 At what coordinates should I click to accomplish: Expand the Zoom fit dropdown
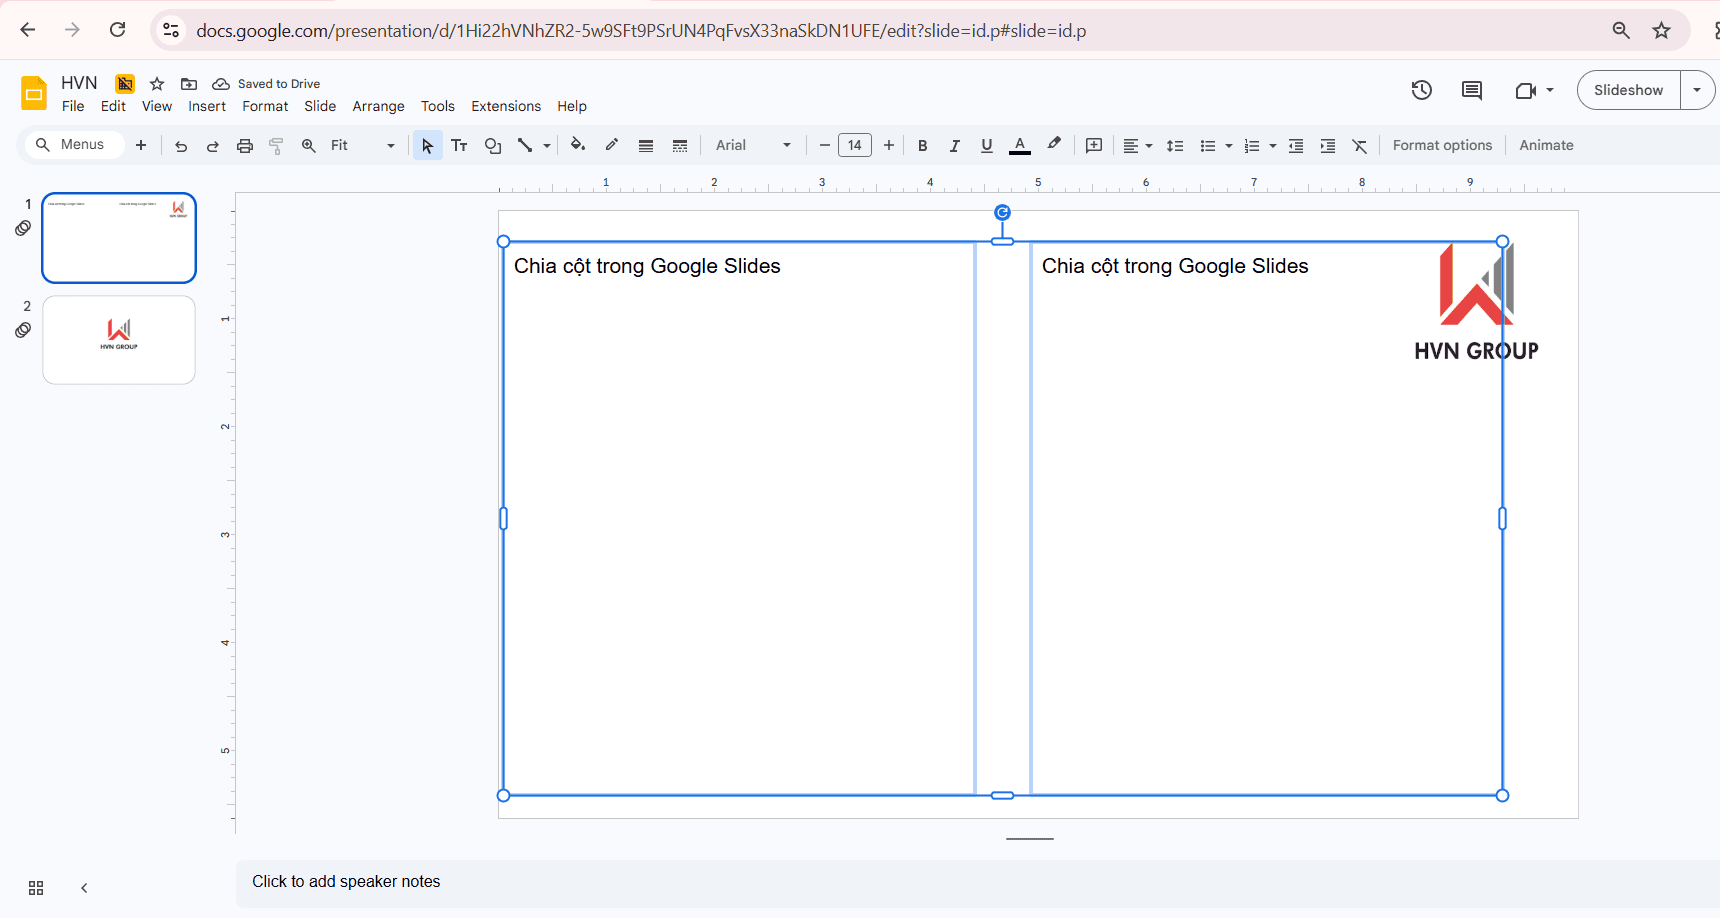(389, 145)
